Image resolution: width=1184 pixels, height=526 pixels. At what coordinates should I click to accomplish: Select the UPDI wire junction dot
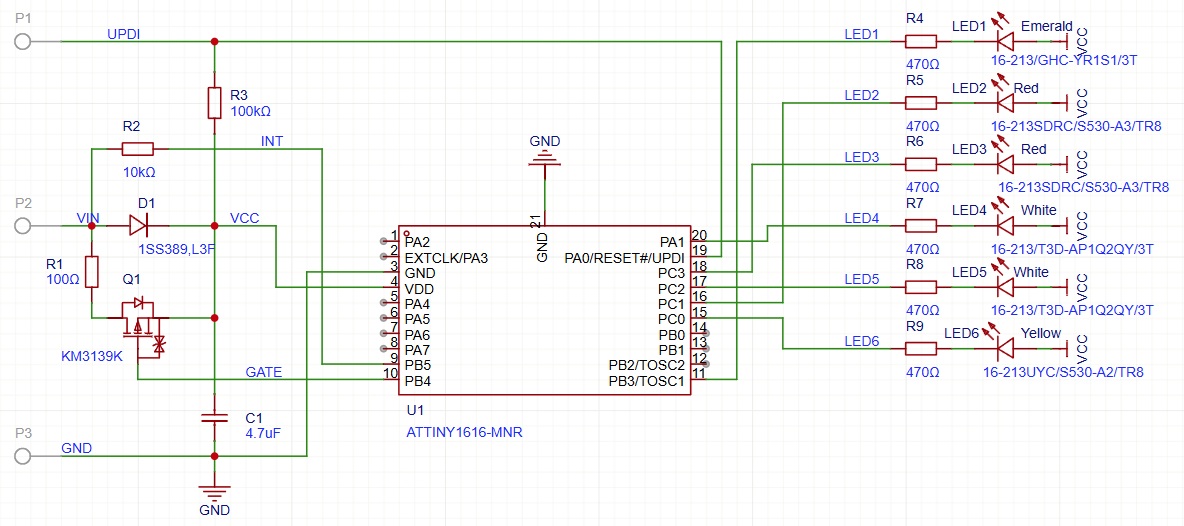coord(214,42)
